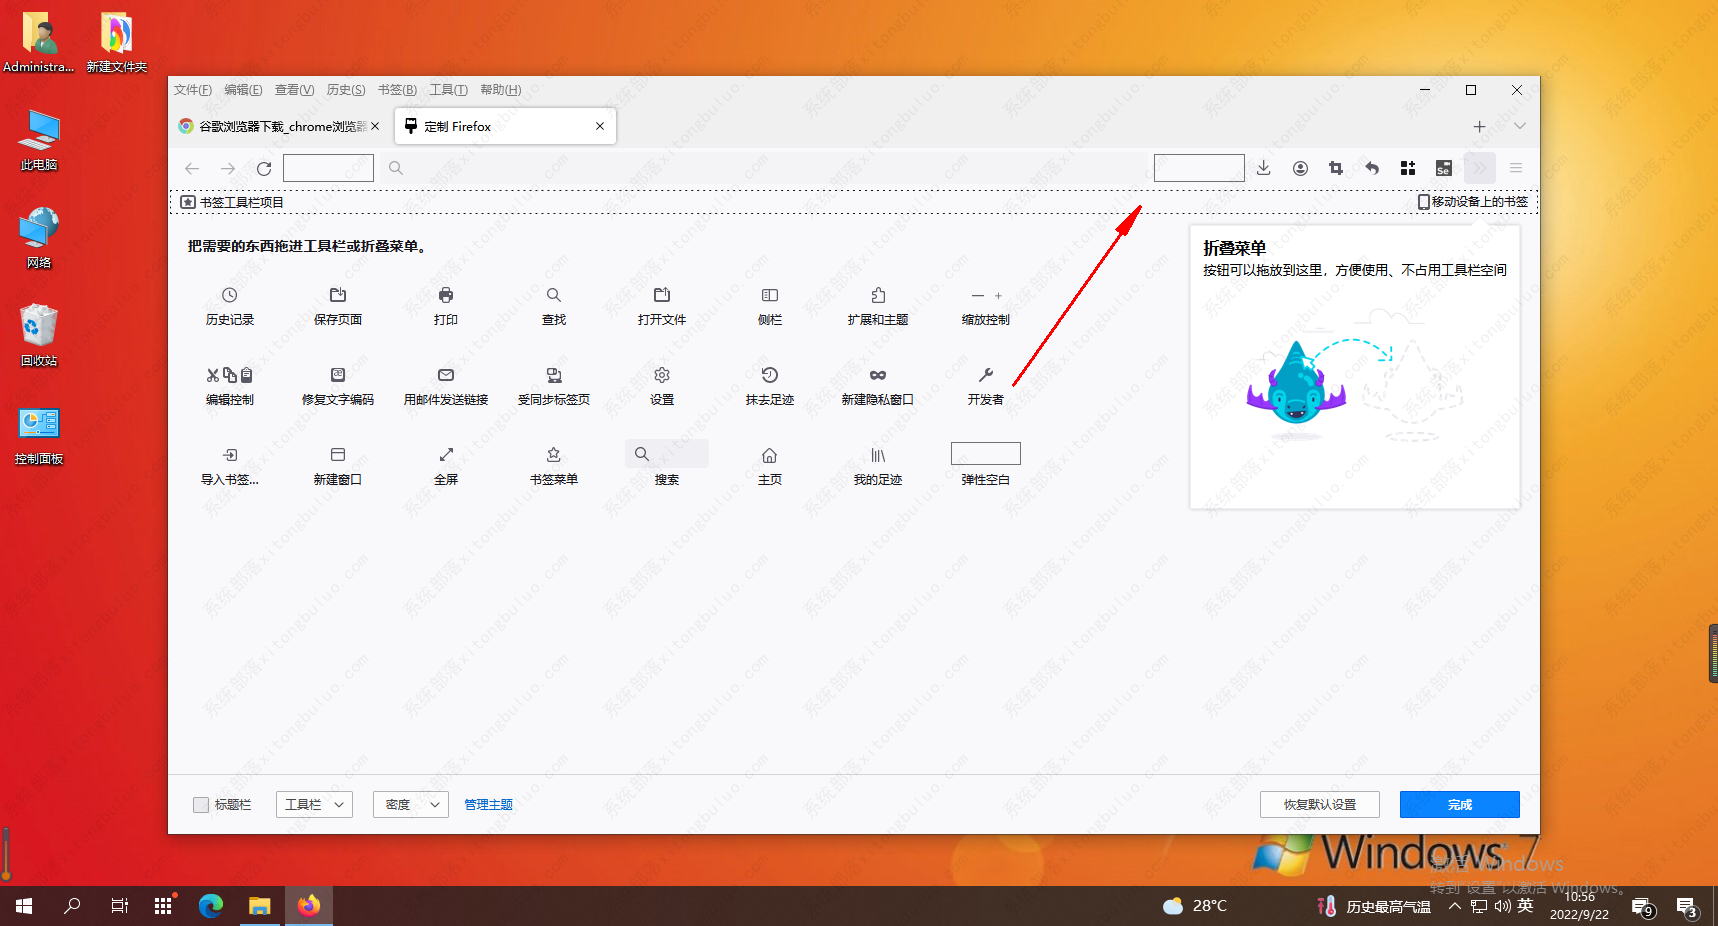The height and width of the screenshot is (926, 1718).
Task: Open the Bookmarks (书签) menu
Action: (397, 90)
